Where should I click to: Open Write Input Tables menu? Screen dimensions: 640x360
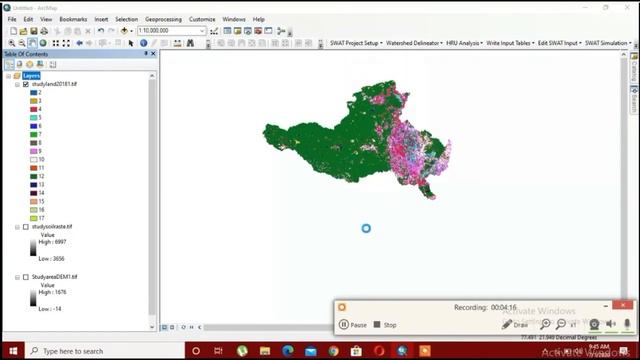(x=510, y=43)
